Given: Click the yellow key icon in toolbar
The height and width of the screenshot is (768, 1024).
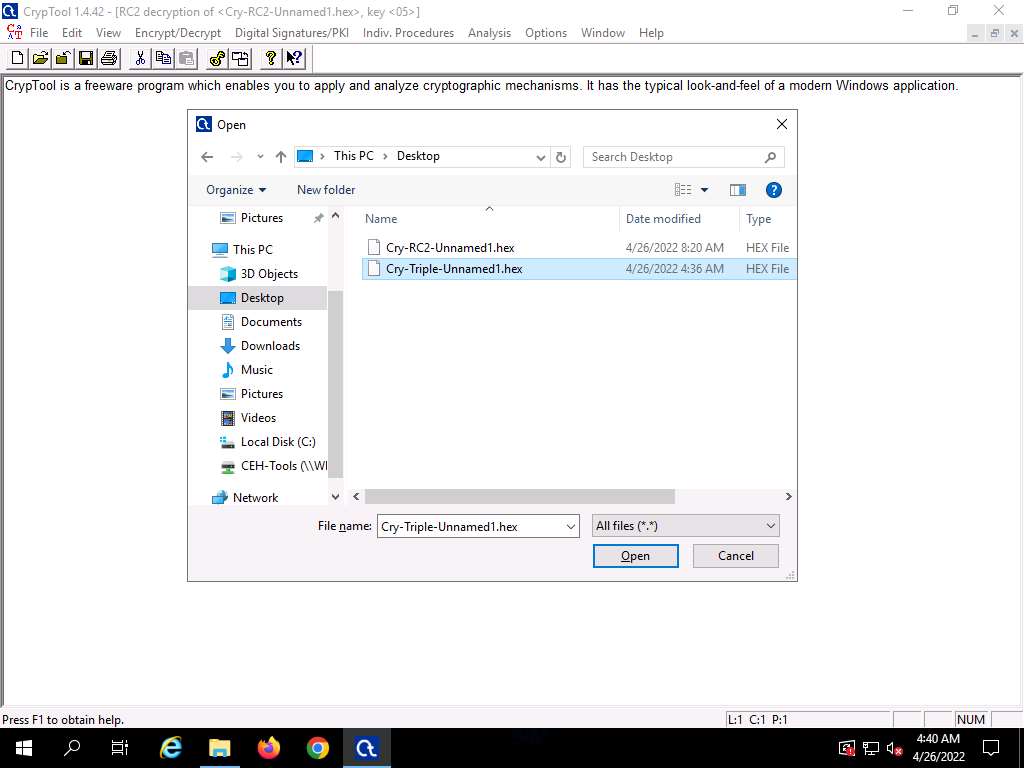Looking at the screenshot, I should pos(216,58).
